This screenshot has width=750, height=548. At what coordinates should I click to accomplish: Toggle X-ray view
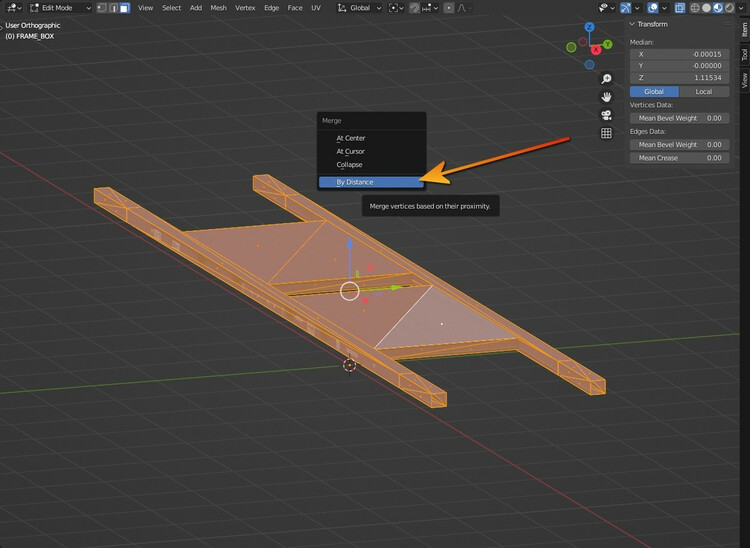tap(680, 8)
